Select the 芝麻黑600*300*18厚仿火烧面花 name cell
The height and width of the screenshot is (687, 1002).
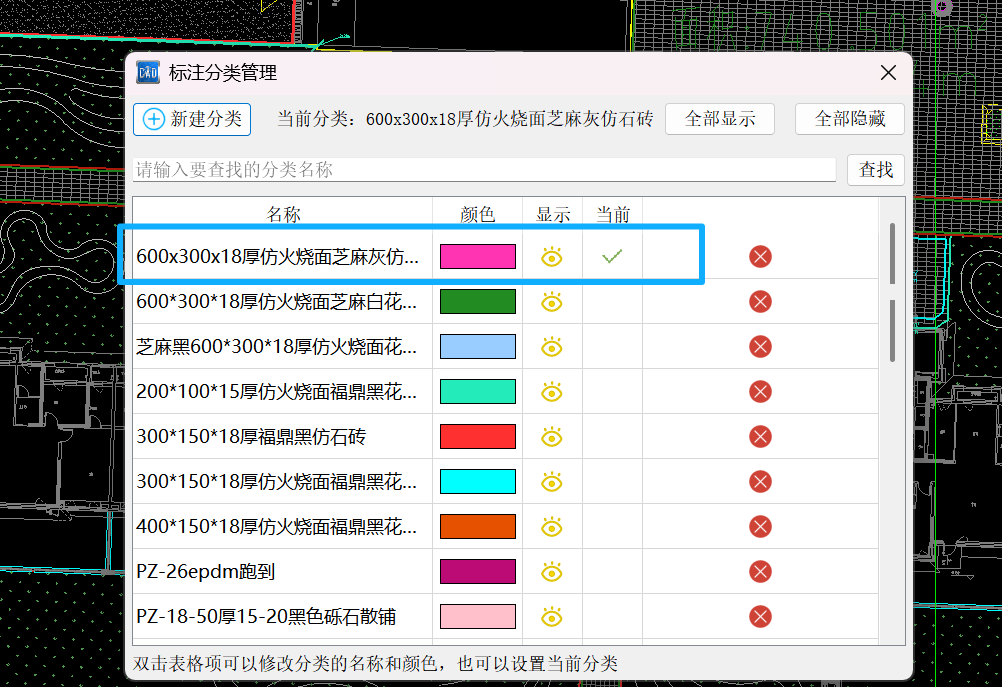(x=282, y=347)
